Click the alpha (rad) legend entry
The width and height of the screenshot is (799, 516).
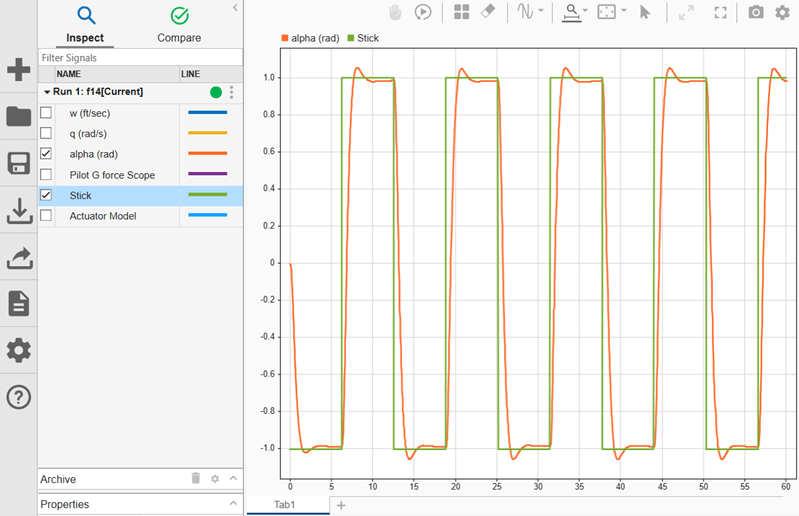pyautogui.click(x=310, y=38)
